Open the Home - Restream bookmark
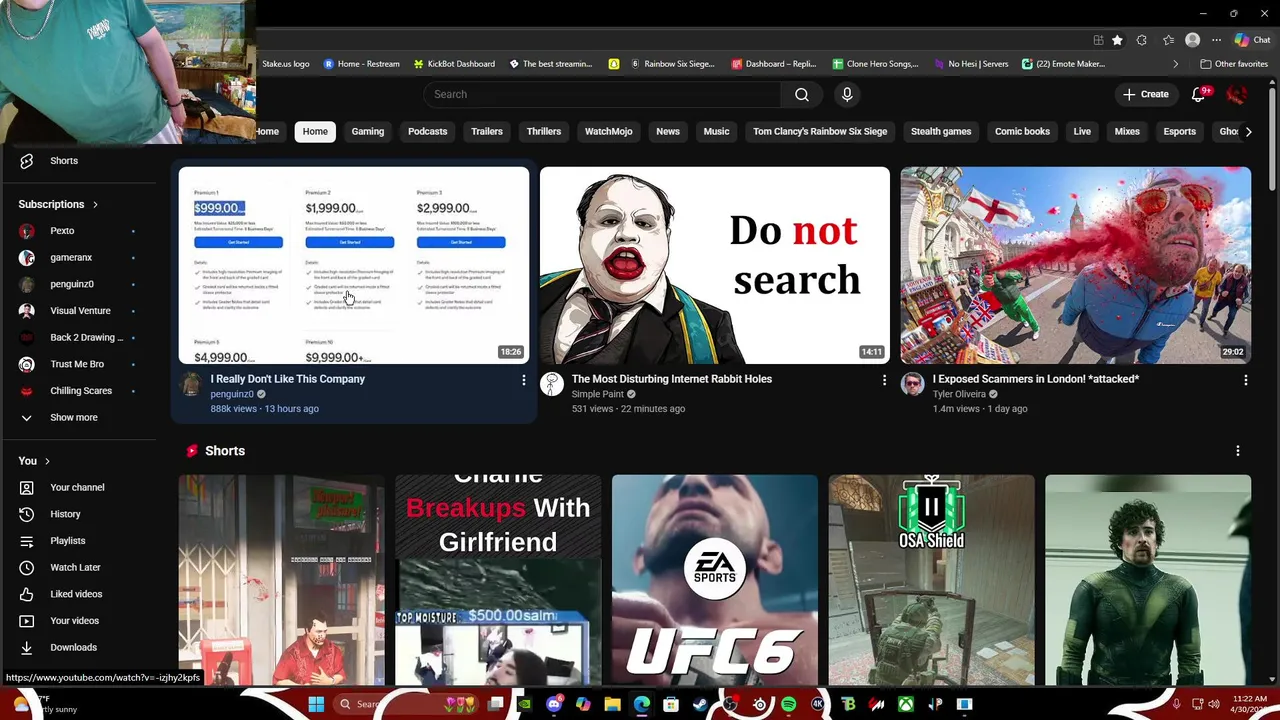The height and width of the screenshot is (720, 1280). click(361, 64)
